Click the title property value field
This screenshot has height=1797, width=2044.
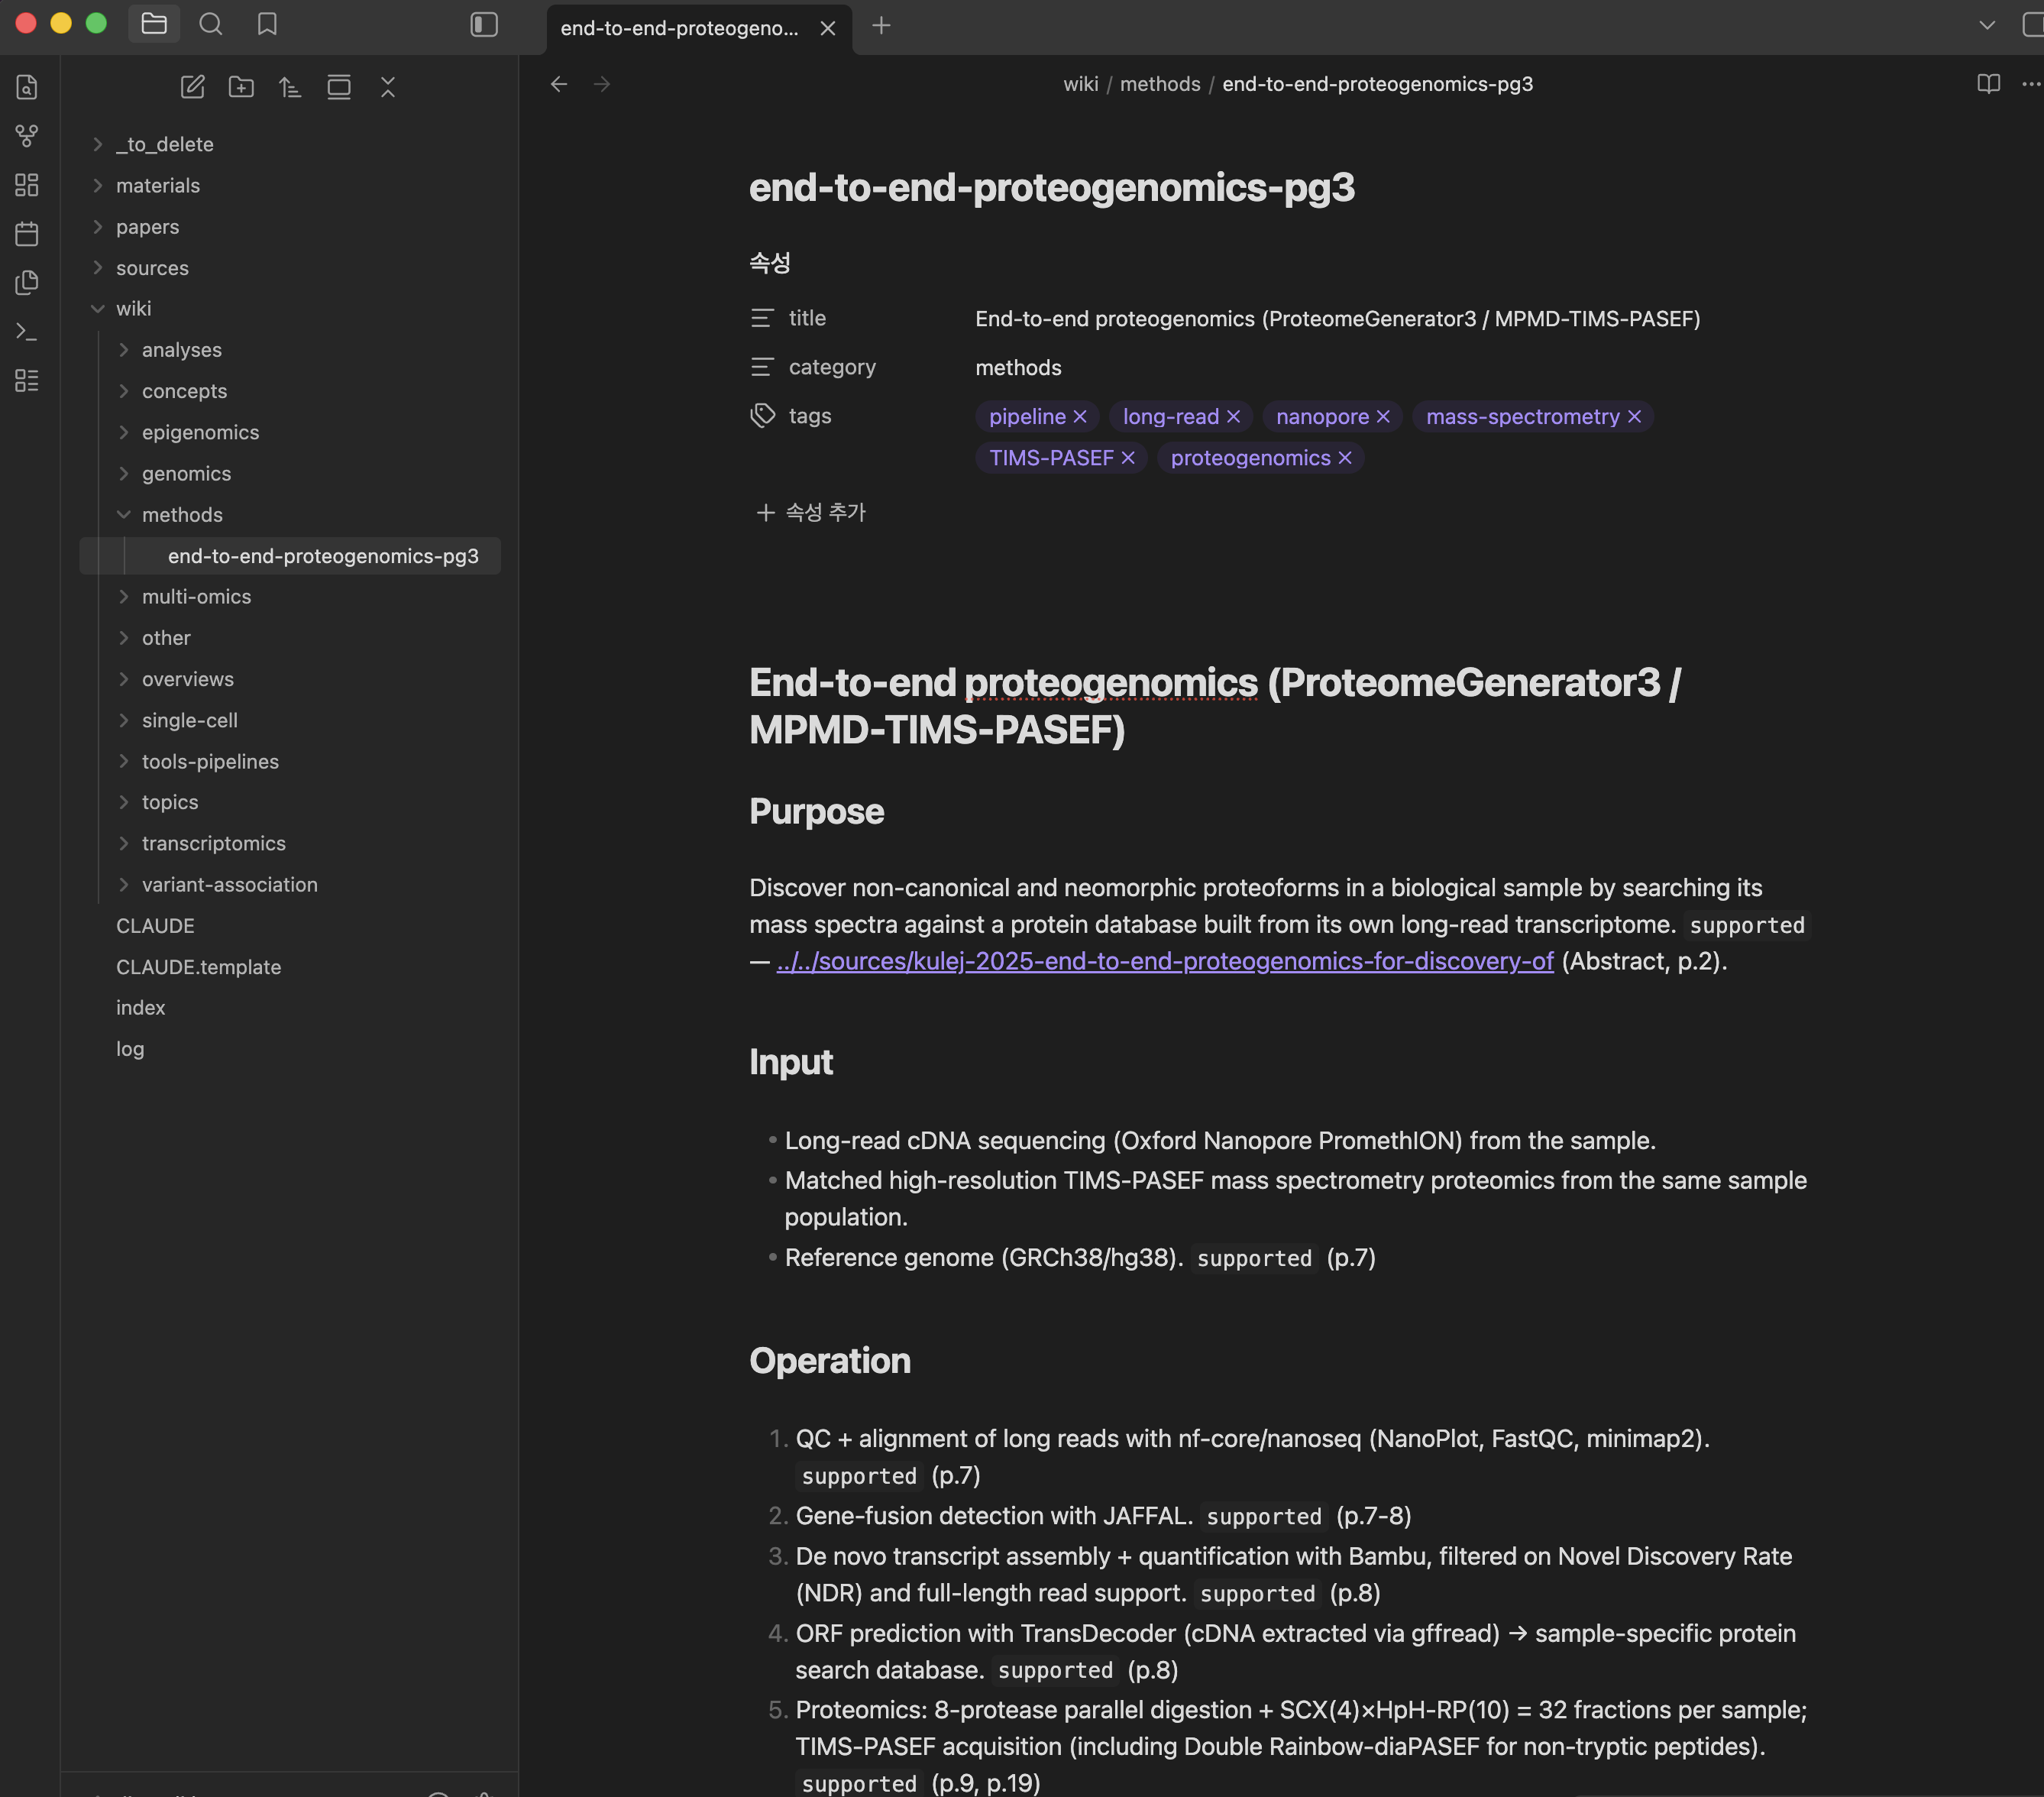[x=1337, y=319]
